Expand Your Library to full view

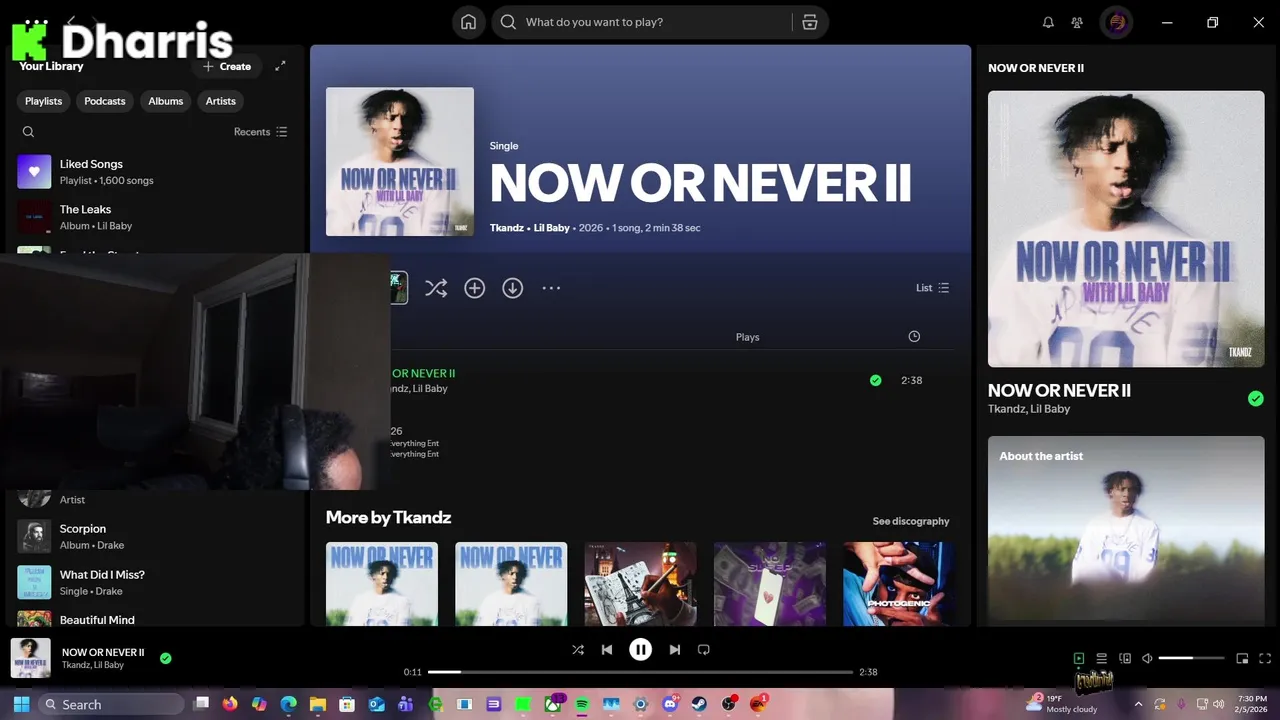[280, 66]
